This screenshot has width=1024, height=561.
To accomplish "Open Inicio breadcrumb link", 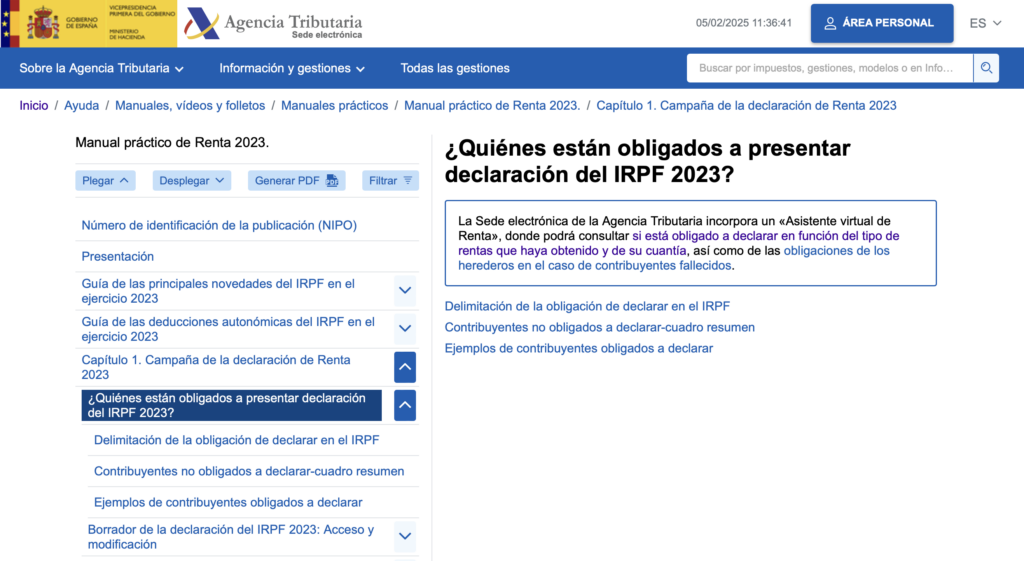I will pyautogui.click(x=34, y=105).
